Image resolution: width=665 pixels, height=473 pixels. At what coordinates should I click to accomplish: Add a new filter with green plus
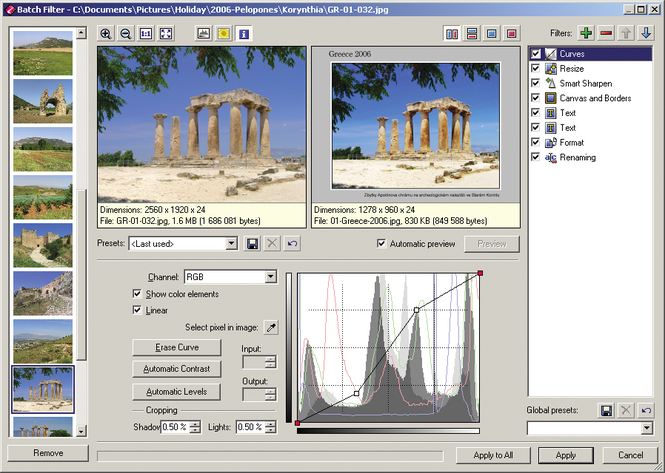tap(586, 33)
